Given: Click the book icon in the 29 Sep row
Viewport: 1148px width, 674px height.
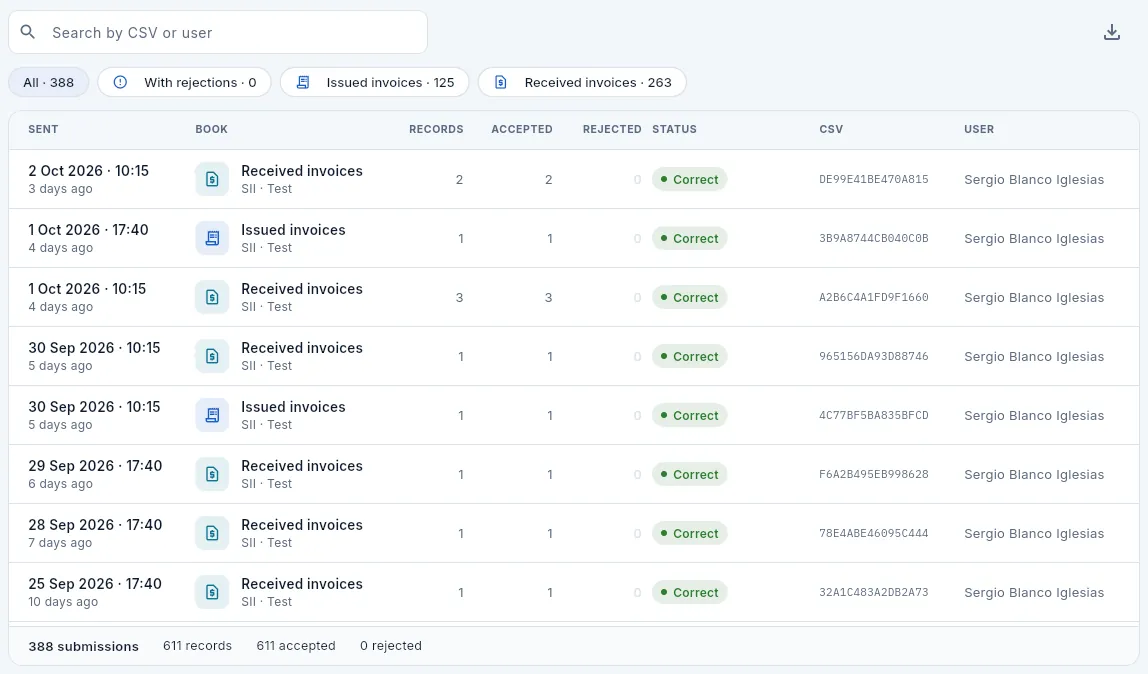Looking at the screenshot, I should pos(212,474).
